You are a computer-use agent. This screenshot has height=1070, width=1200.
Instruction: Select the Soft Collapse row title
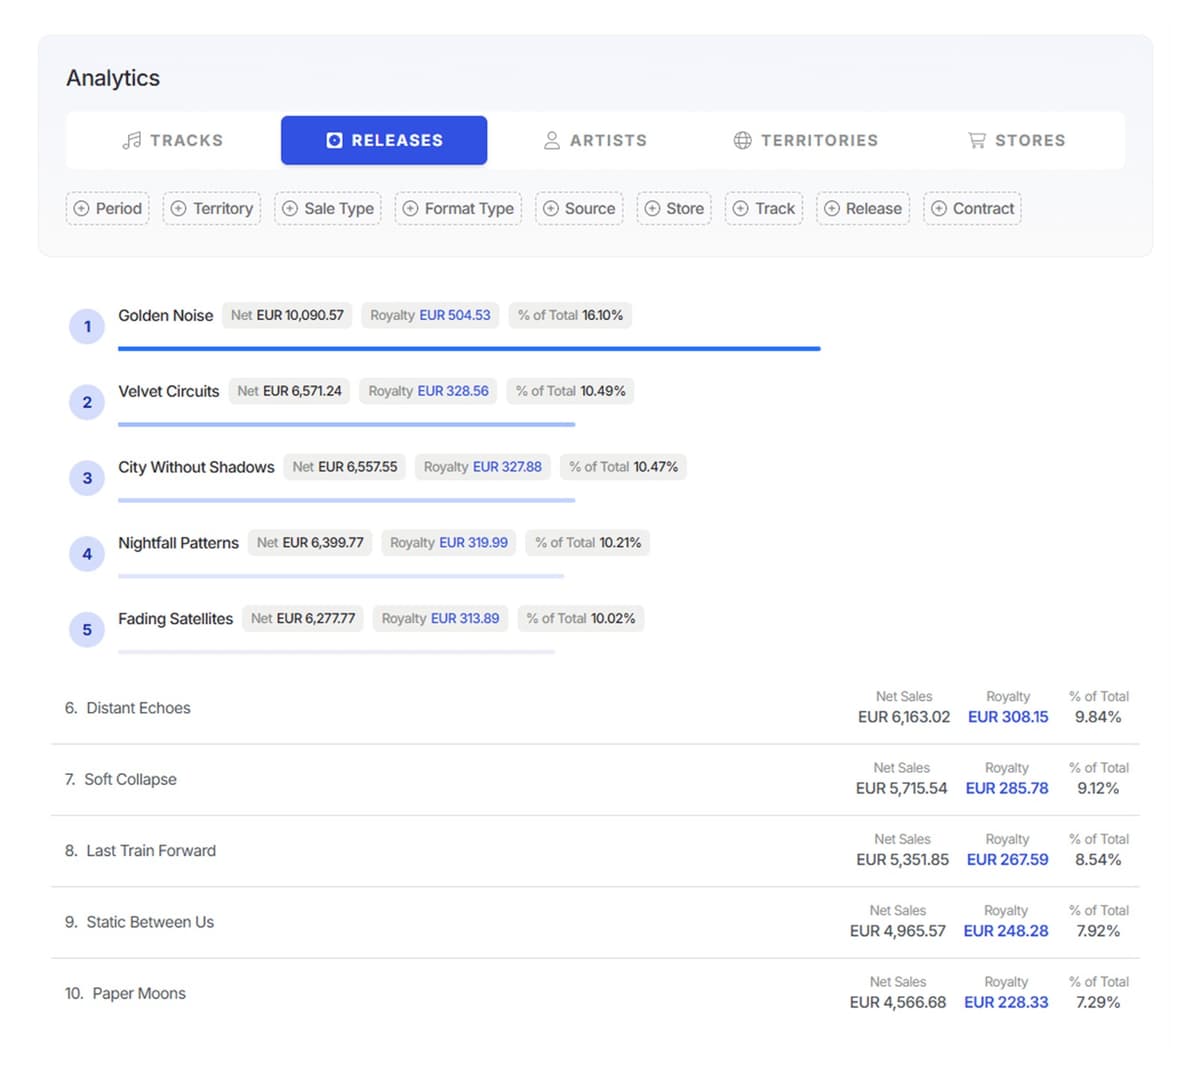coord(130,779)
